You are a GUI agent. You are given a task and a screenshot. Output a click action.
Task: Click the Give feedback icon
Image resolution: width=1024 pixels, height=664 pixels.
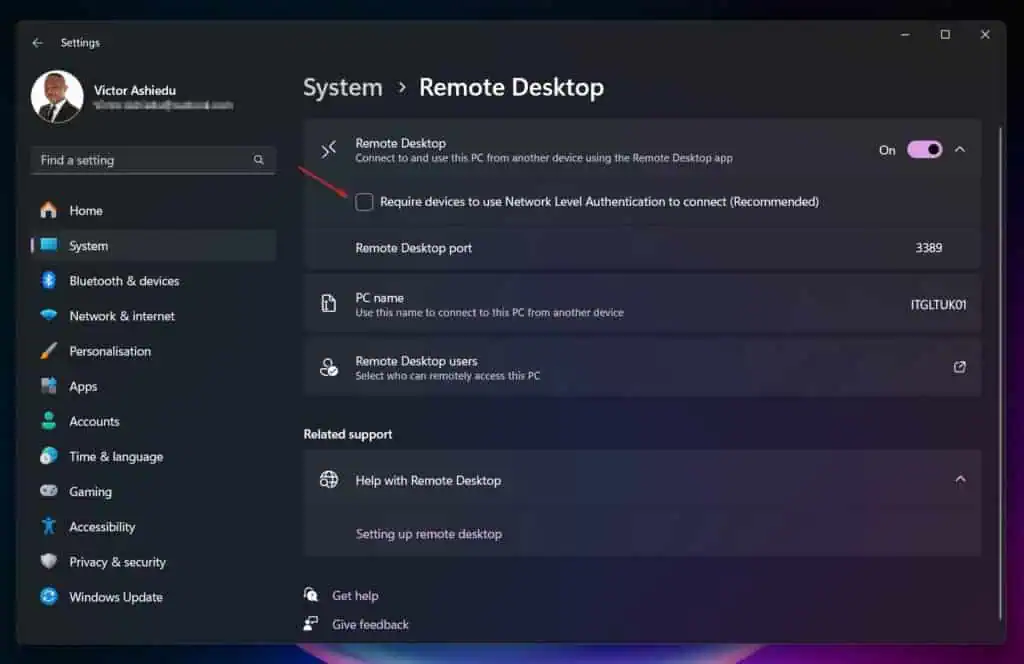[x=311, y=624]
